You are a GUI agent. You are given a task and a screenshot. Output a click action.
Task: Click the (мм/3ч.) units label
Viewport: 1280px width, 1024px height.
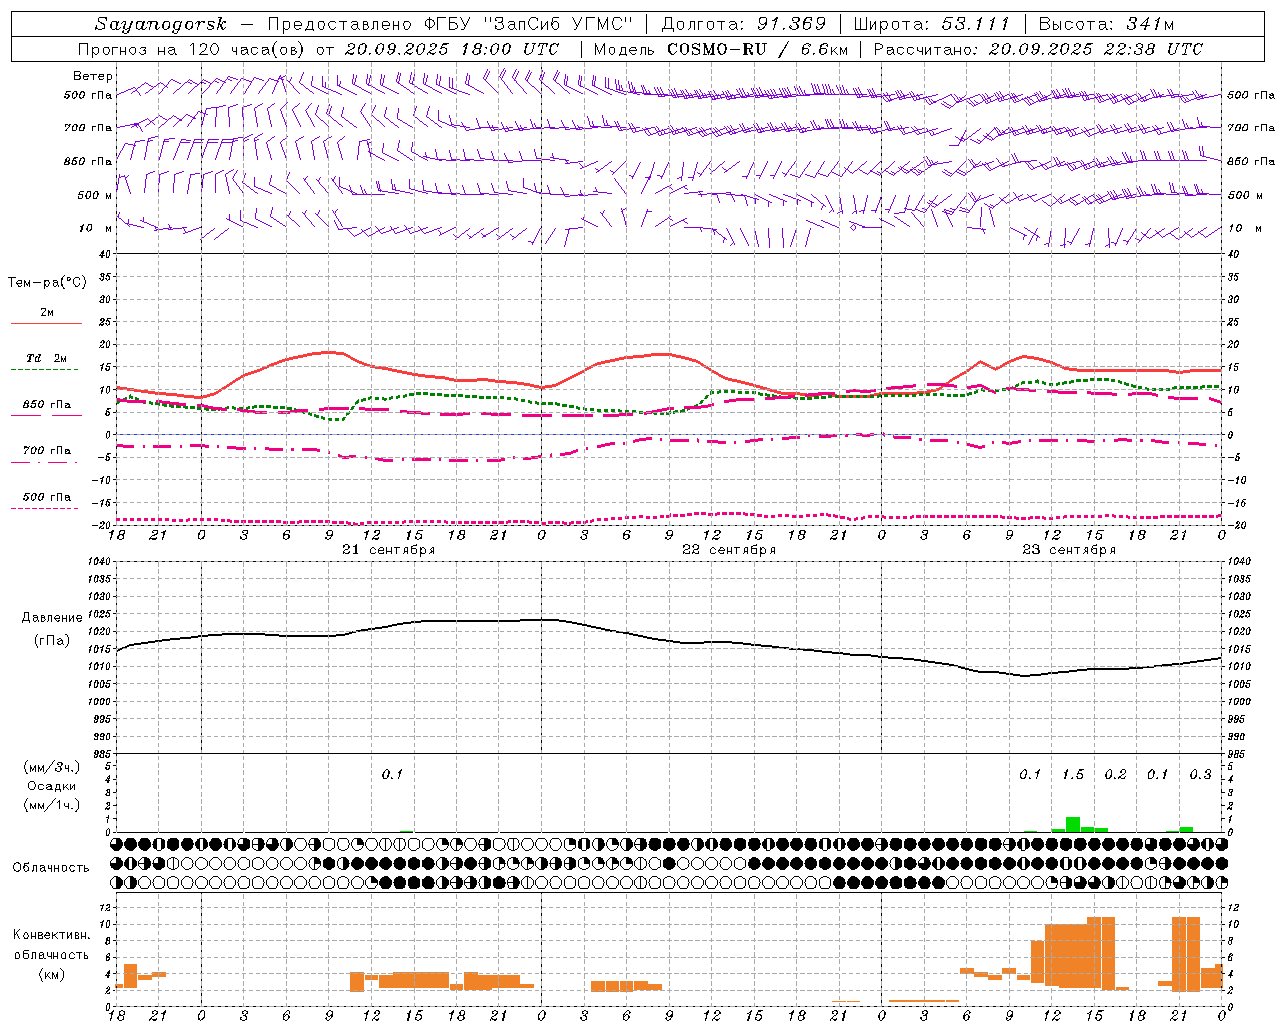(52, 767)
